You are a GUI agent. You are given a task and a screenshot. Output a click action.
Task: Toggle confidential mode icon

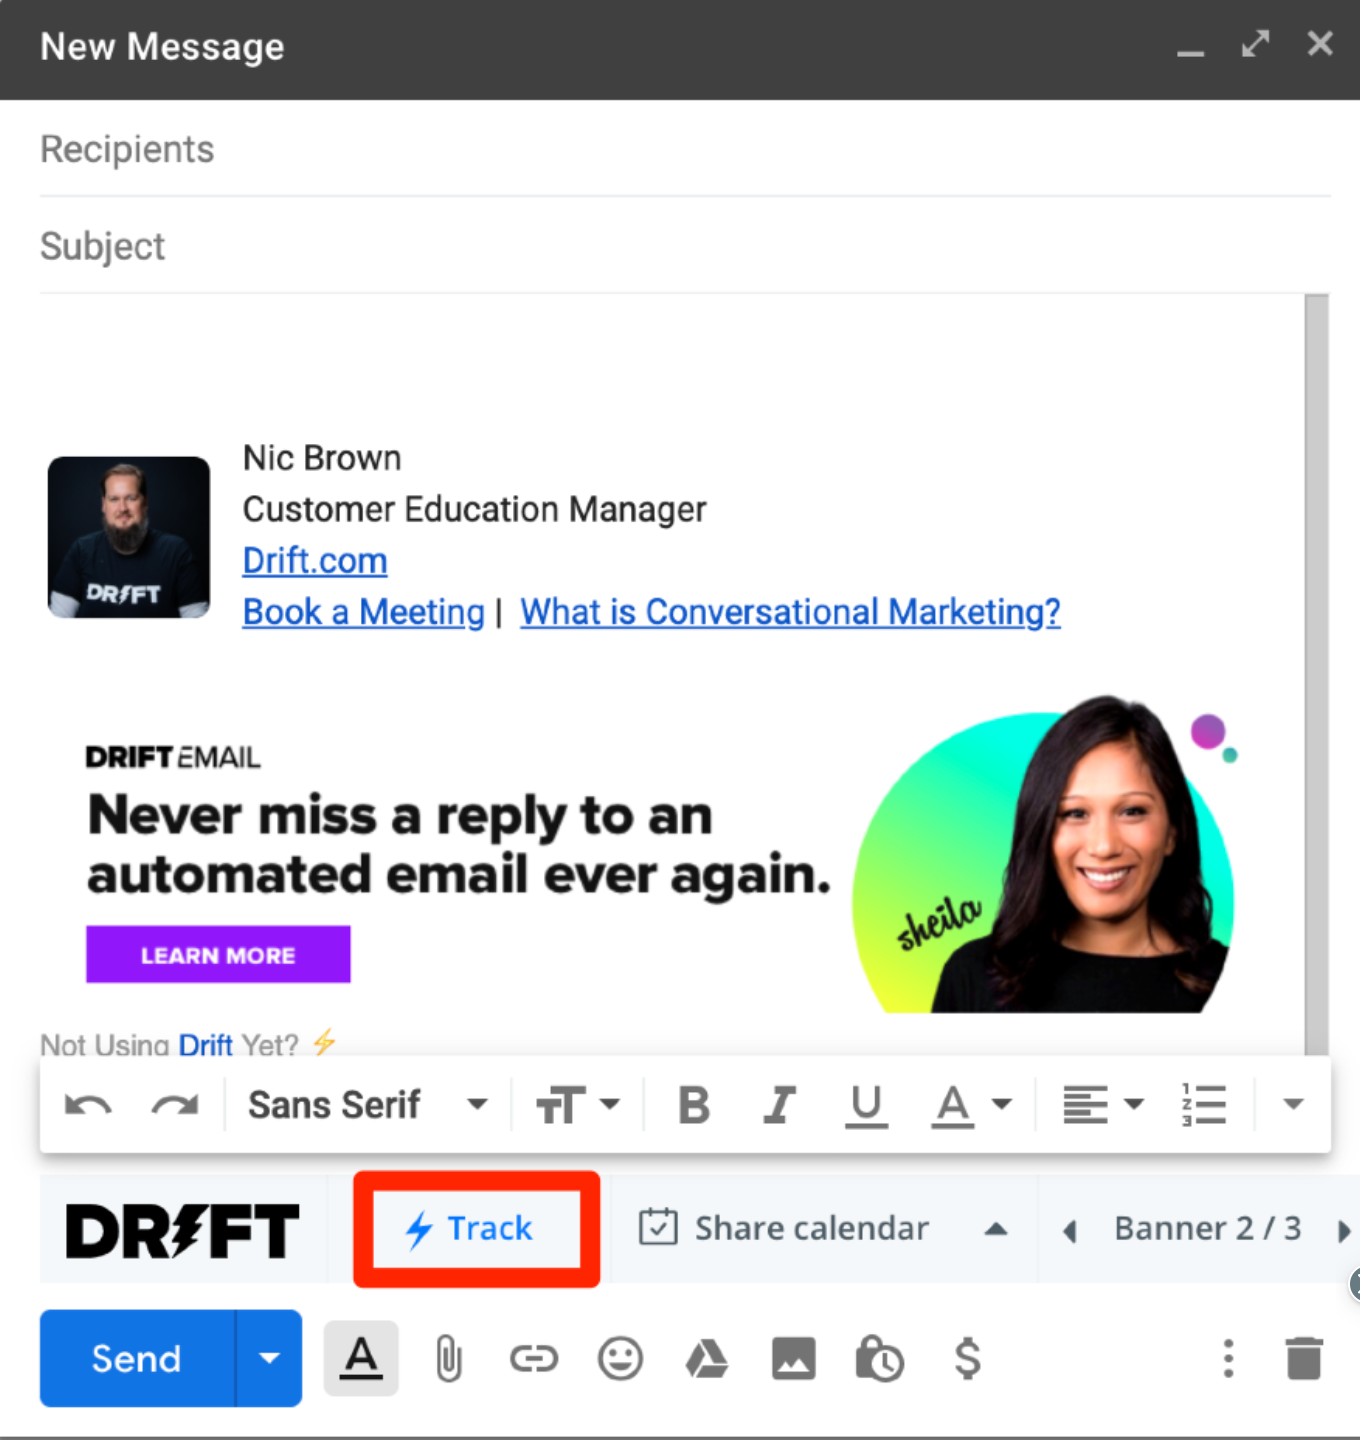(x=880, y=1359)
